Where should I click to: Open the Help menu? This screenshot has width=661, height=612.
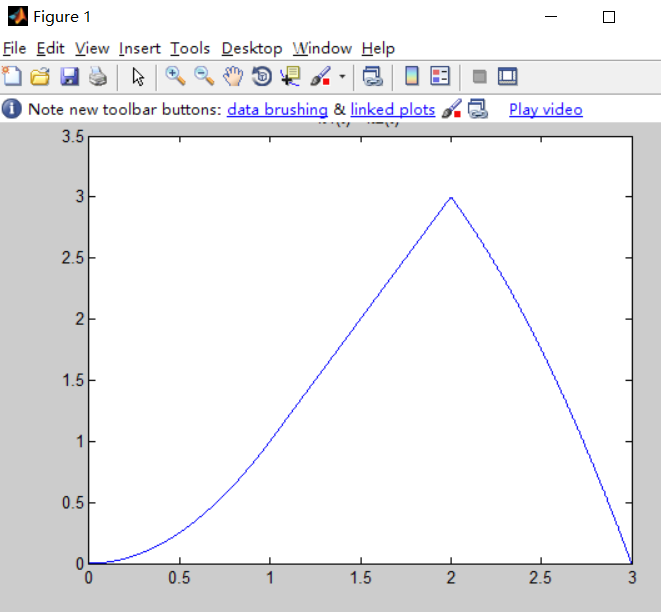(378, 48)
